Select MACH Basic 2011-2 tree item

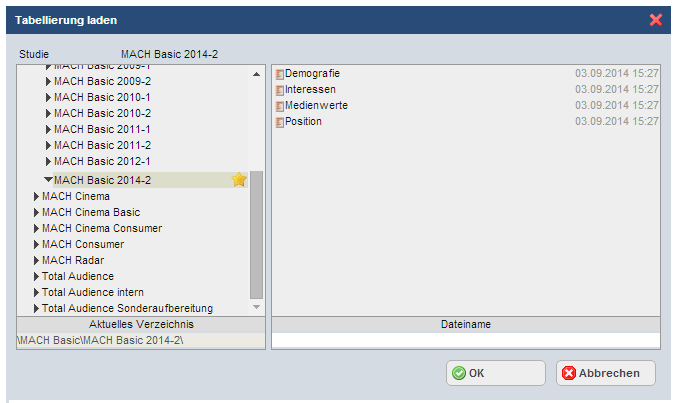(x=102, y=145)
